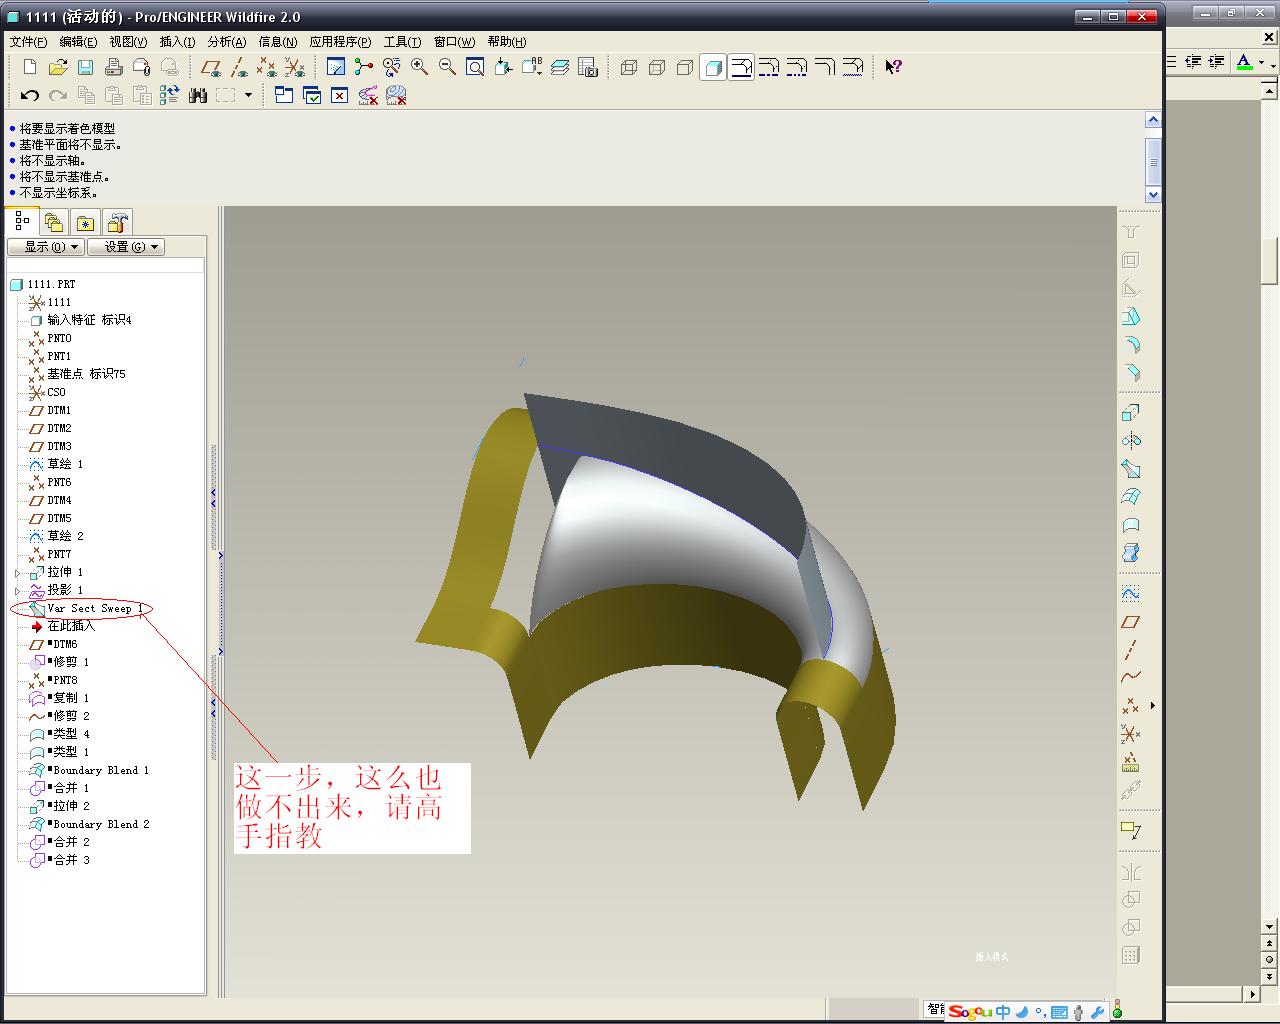
Task: Switch display to no hidden
Action: coord(685,67)
